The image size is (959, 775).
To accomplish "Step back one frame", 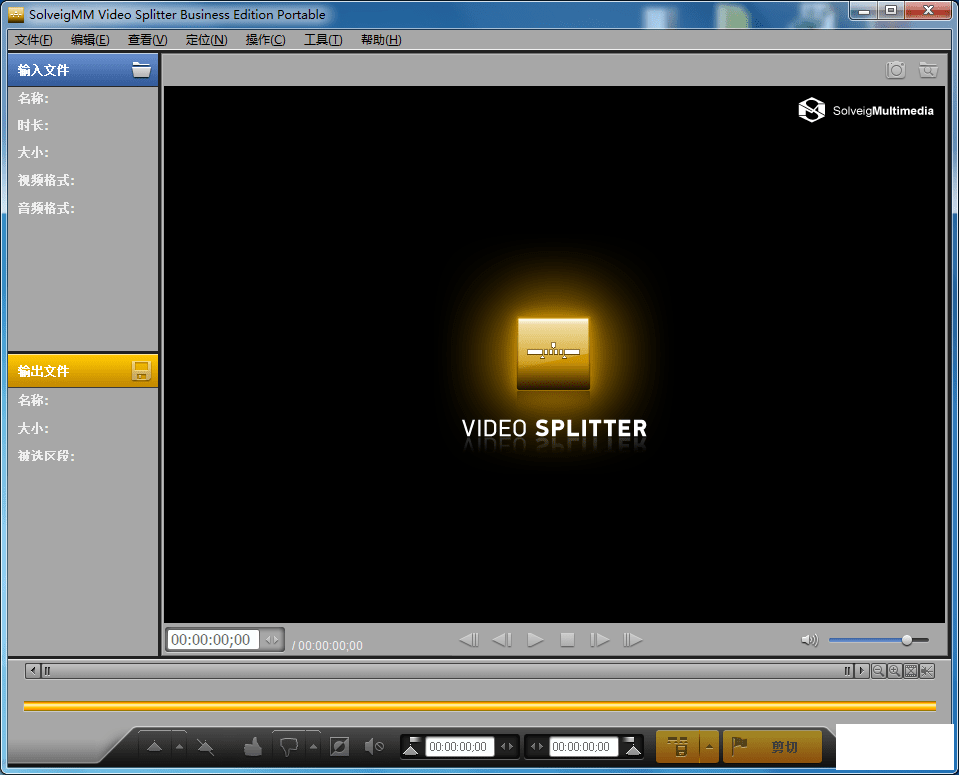I will pyautogui.click(x=502, y=640).
